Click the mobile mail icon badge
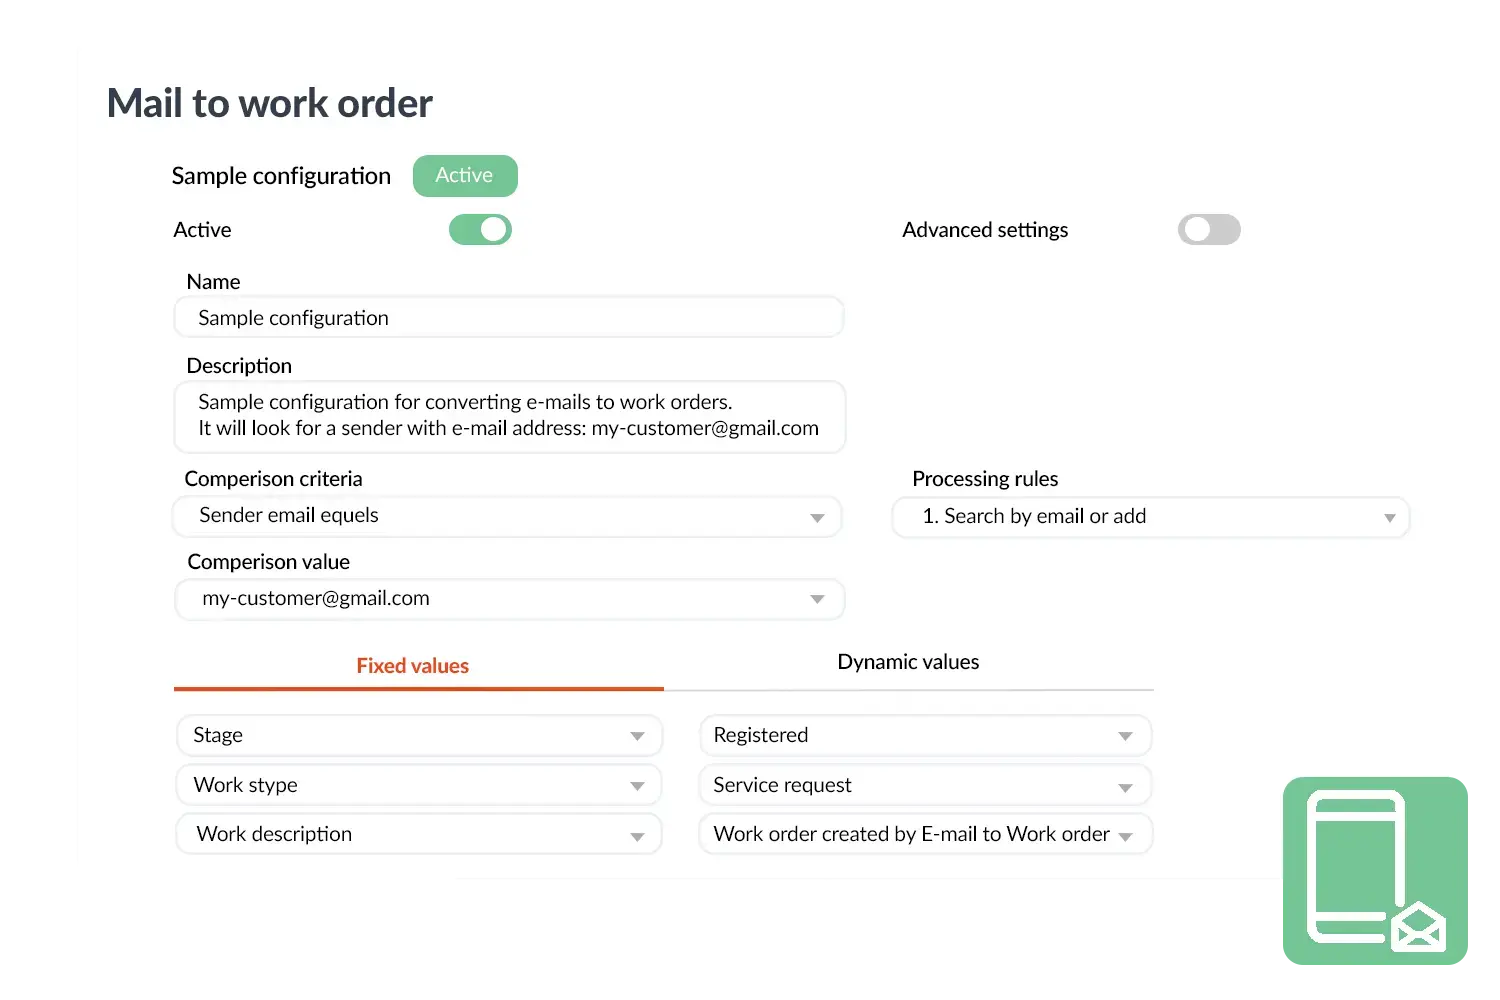The height and width of the screenshot is (1000, 1500). click(1375, 870)
